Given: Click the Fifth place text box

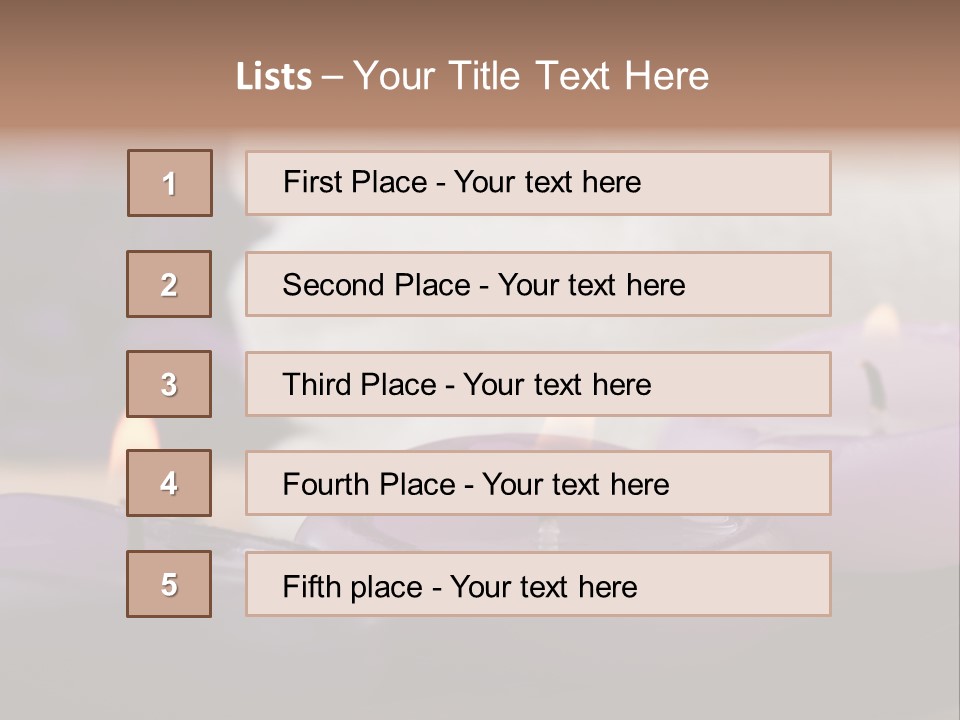Looking at the screenshot, I should (460, 586).
